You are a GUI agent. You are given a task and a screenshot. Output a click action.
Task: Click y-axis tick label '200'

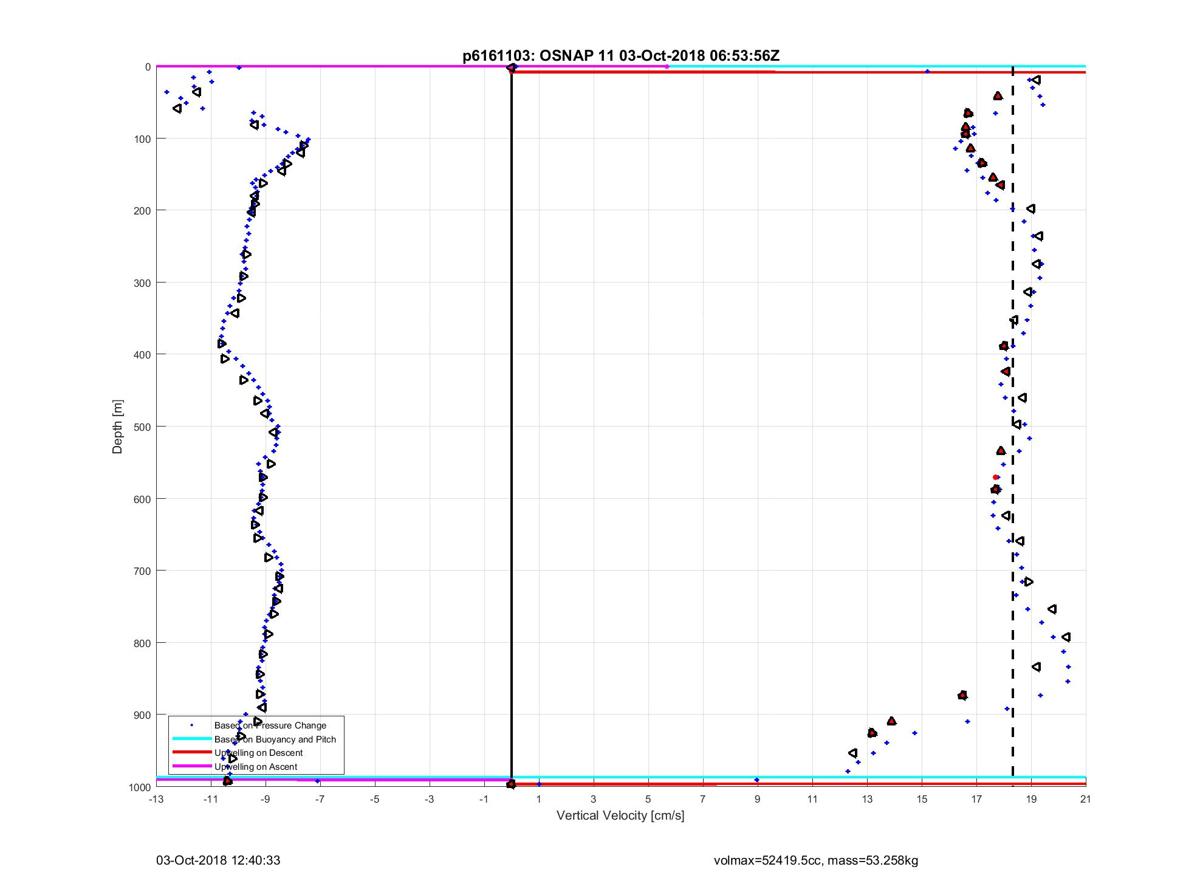point(140,211)
